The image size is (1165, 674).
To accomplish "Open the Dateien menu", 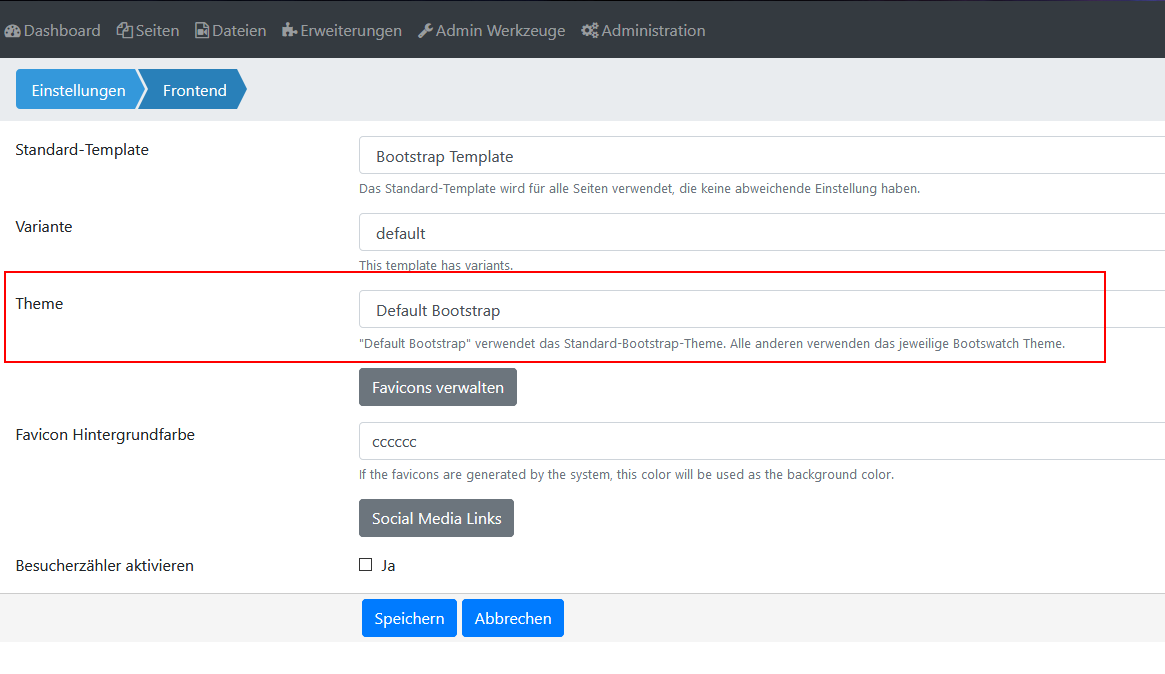I will pos(230,30).
